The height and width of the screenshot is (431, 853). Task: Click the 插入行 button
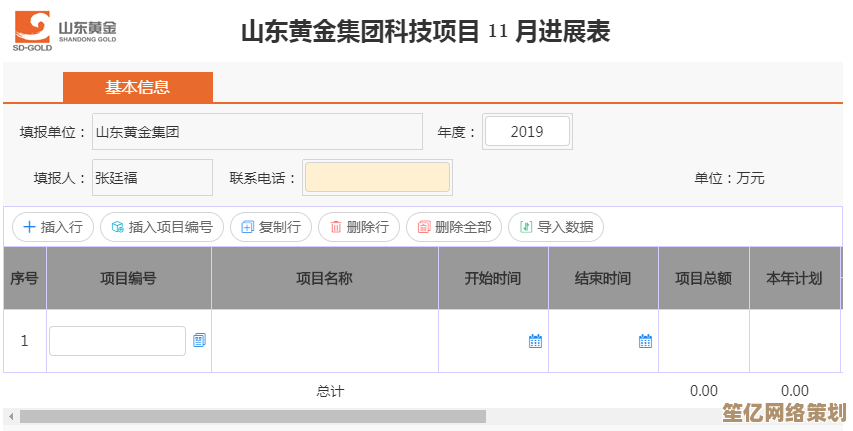[53, 227]
